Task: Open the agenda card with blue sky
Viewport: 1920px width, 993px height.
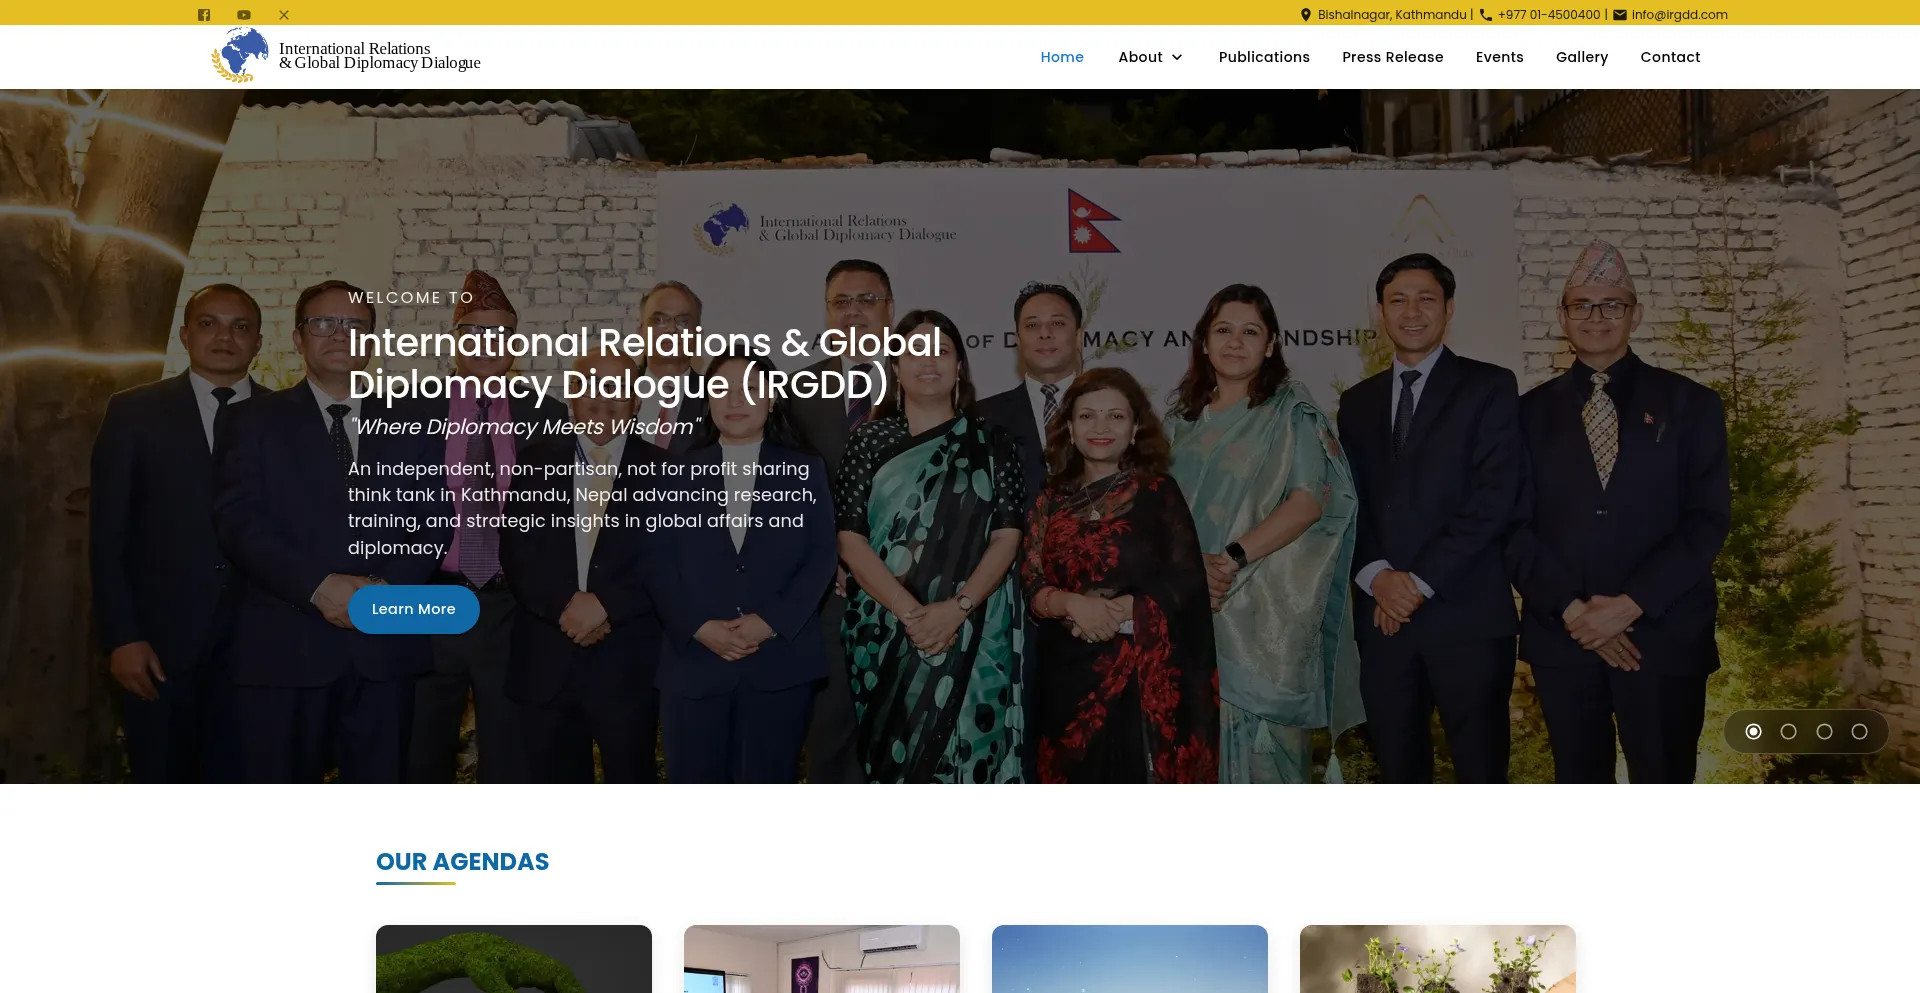Action: (1130, 959)
